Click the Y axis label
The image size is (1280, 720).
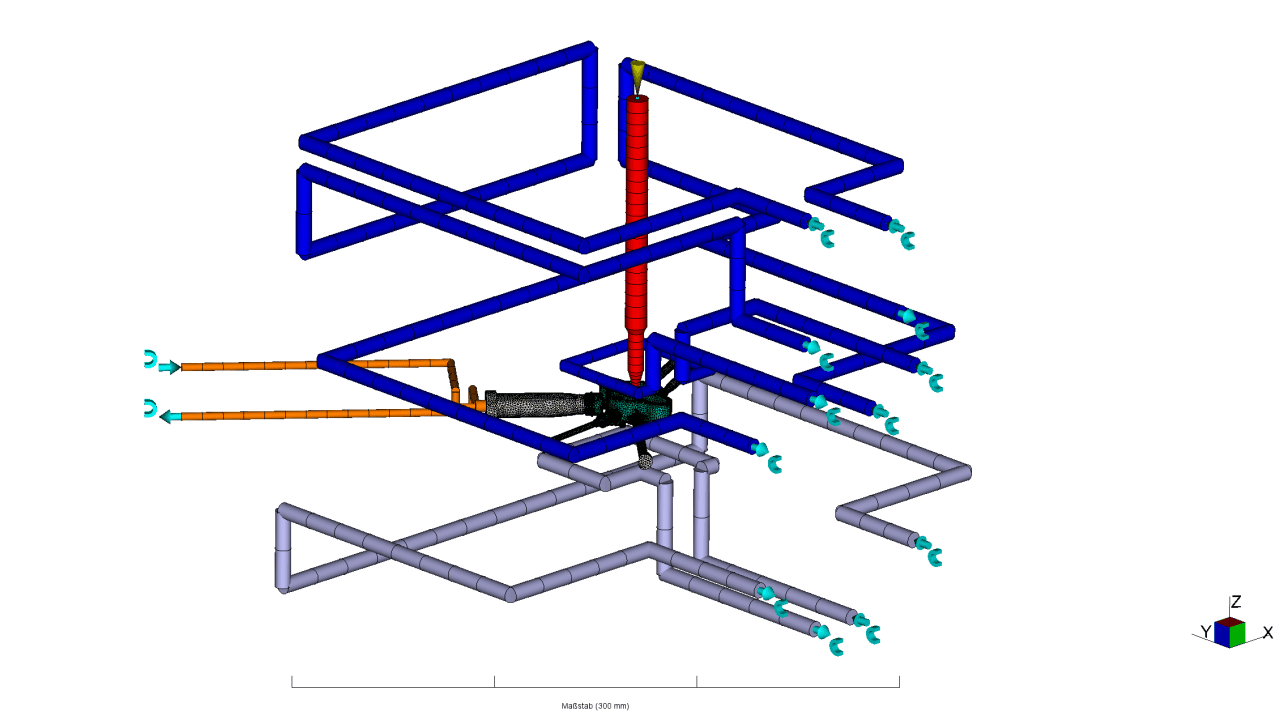click(x=1206, y=632)
